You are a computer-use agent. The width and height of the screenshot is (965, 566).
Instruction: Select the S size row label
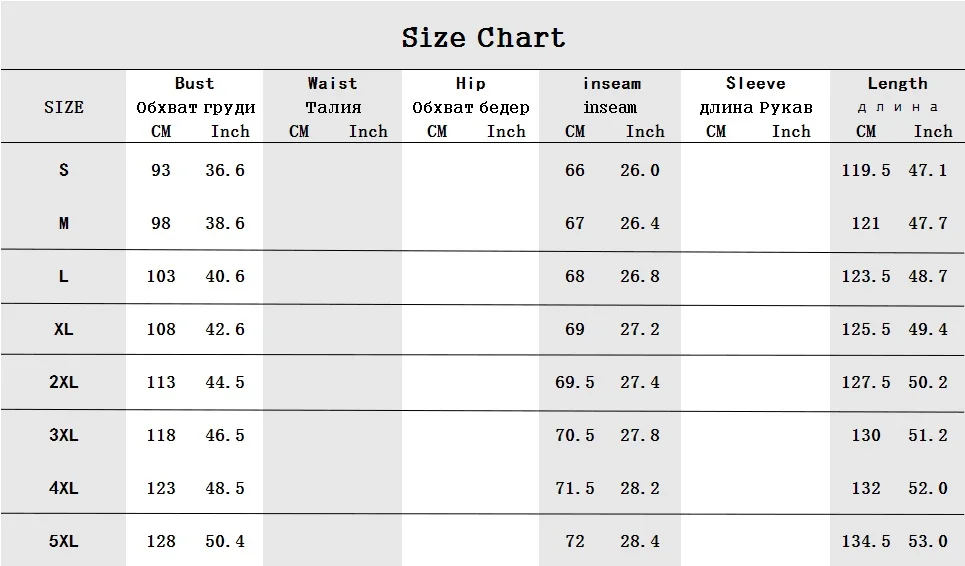click(x=63, y=170)
